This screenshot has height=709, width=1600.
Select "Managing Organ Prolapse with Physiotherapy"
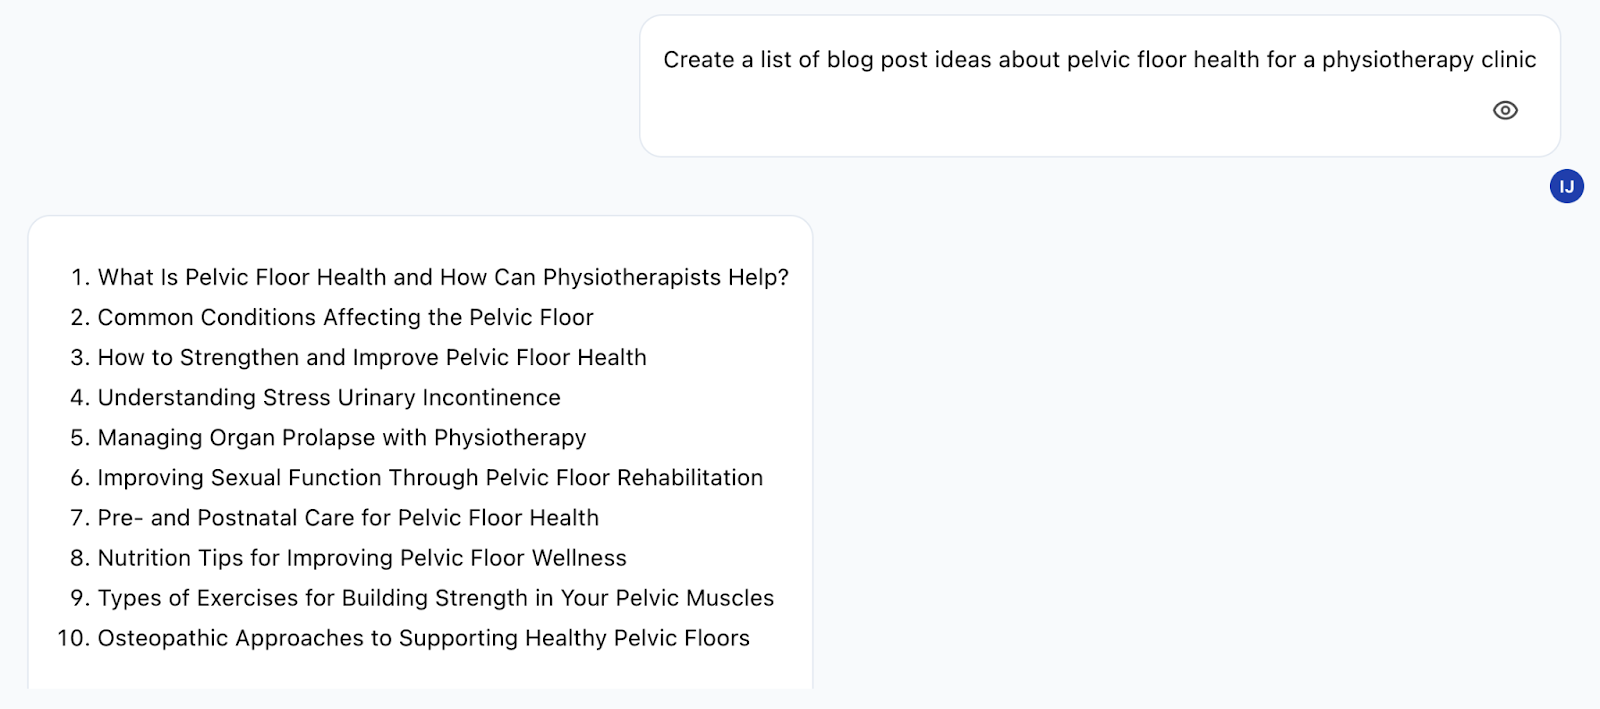[x=342, y=437]
